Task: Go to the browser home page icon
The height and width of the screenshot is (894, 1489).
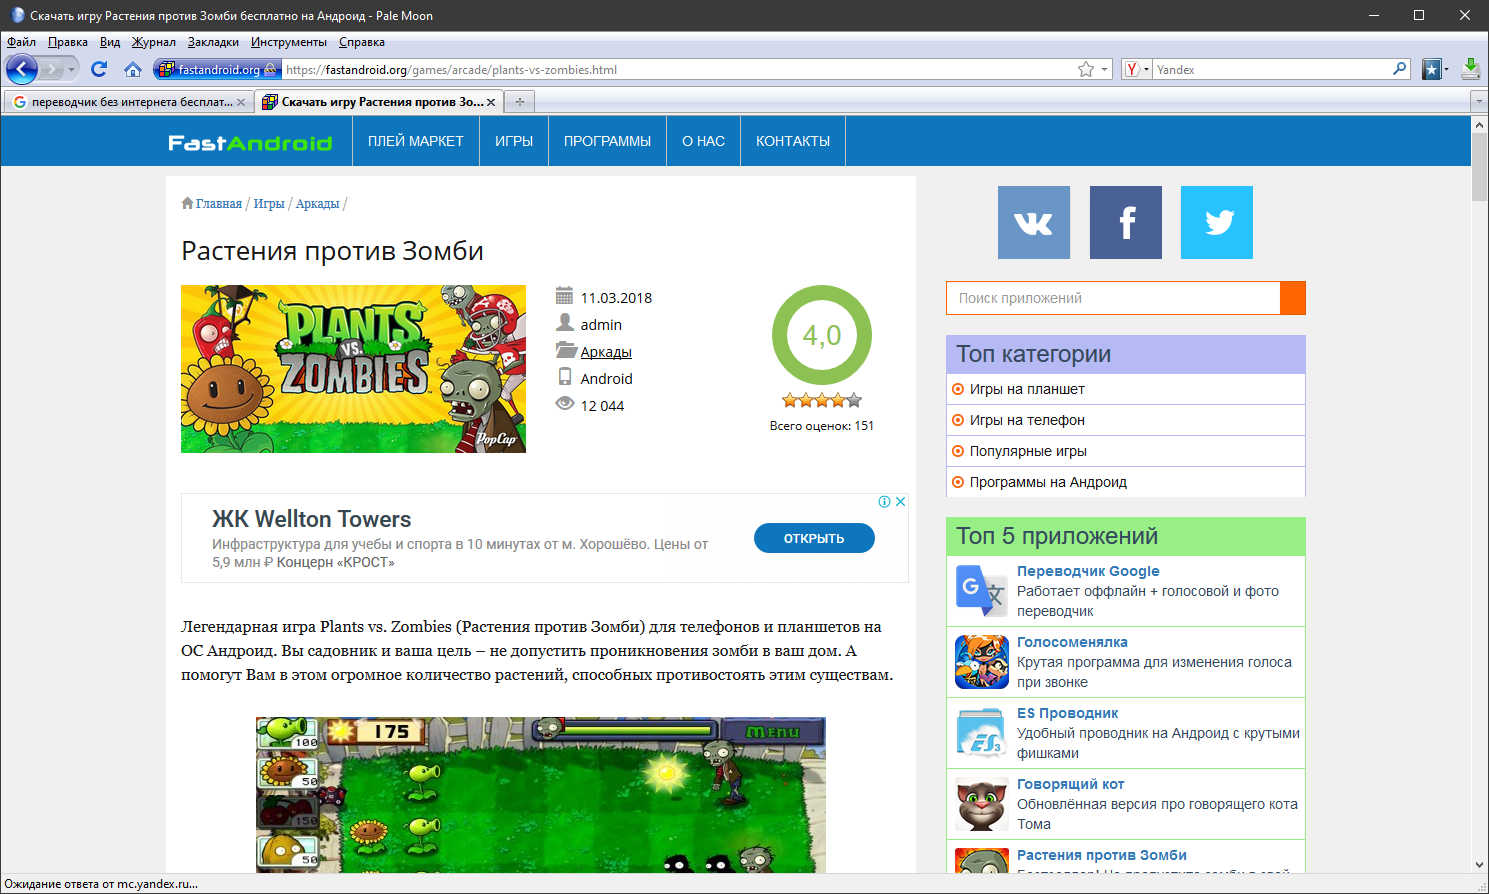Action: 133,69
